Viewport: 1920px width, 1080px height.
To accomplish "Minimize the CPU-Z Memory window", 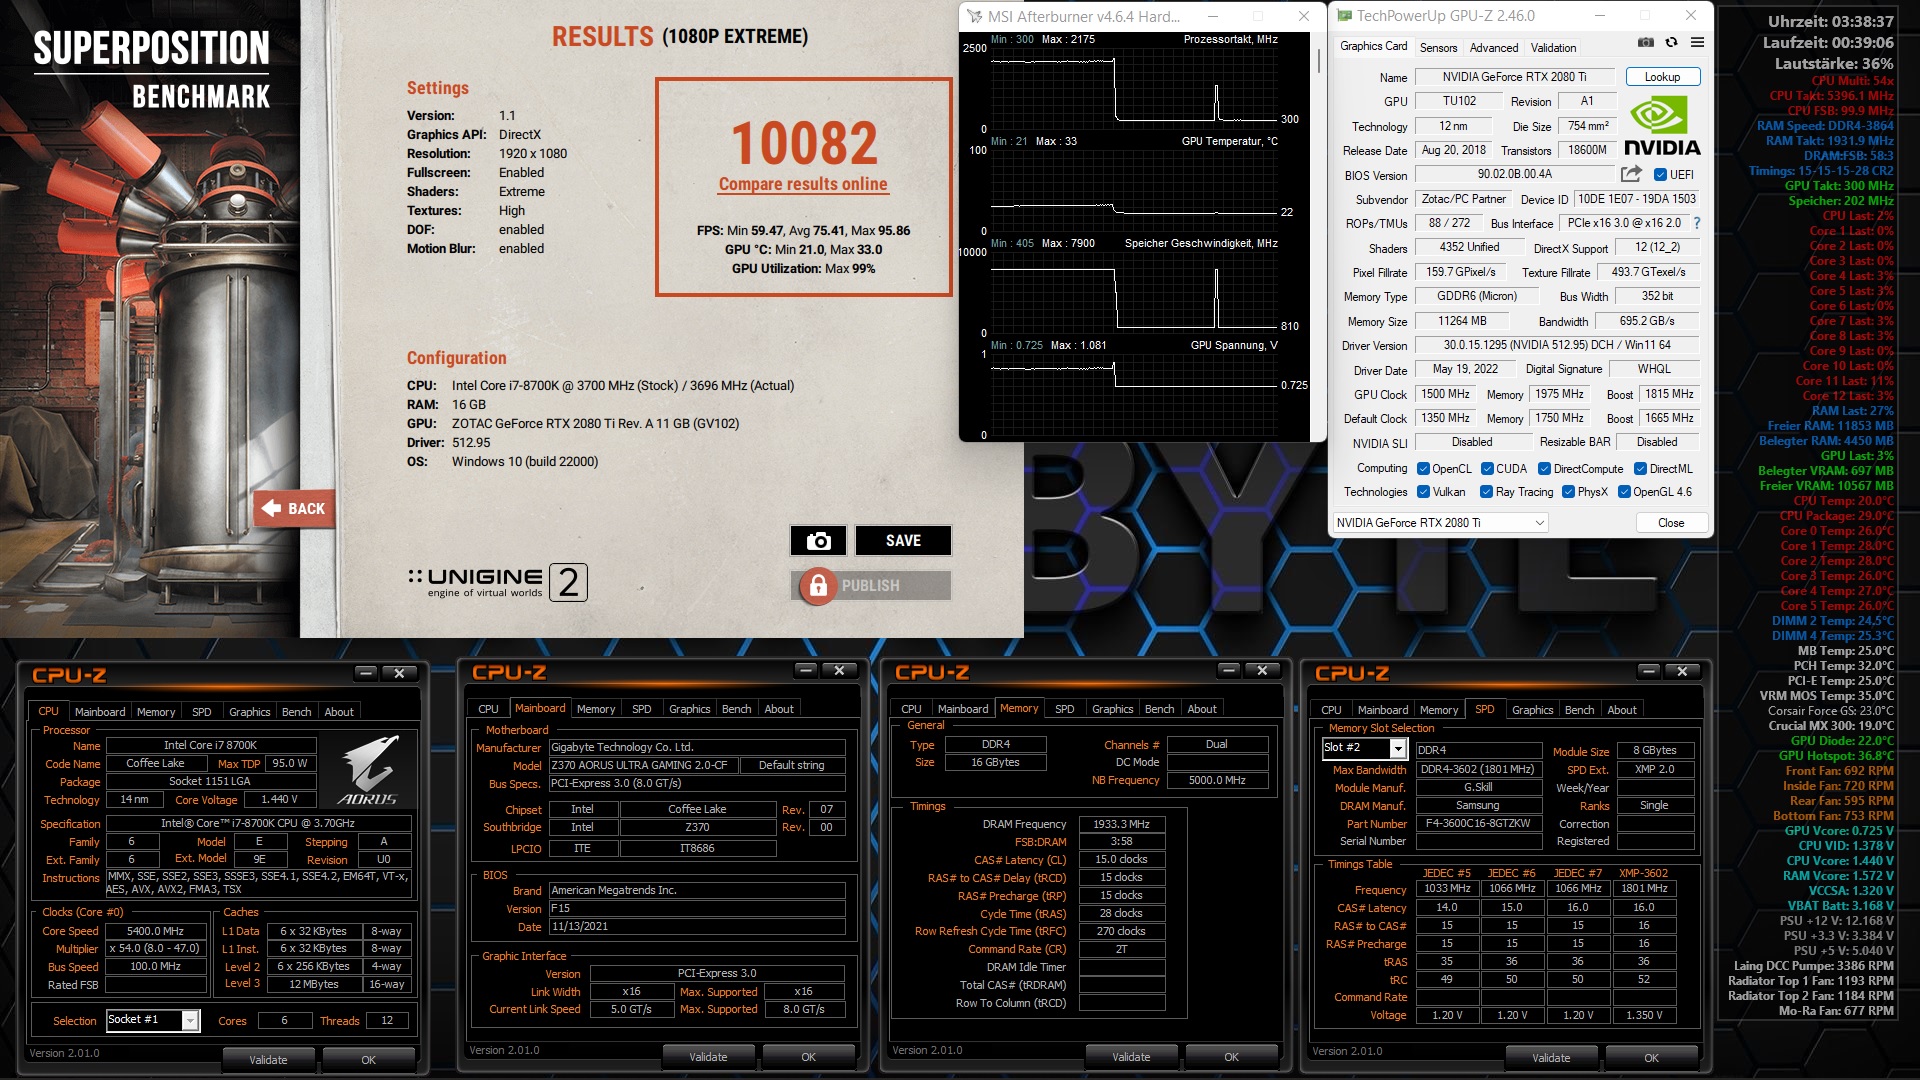I will (x=1230, y=670).
